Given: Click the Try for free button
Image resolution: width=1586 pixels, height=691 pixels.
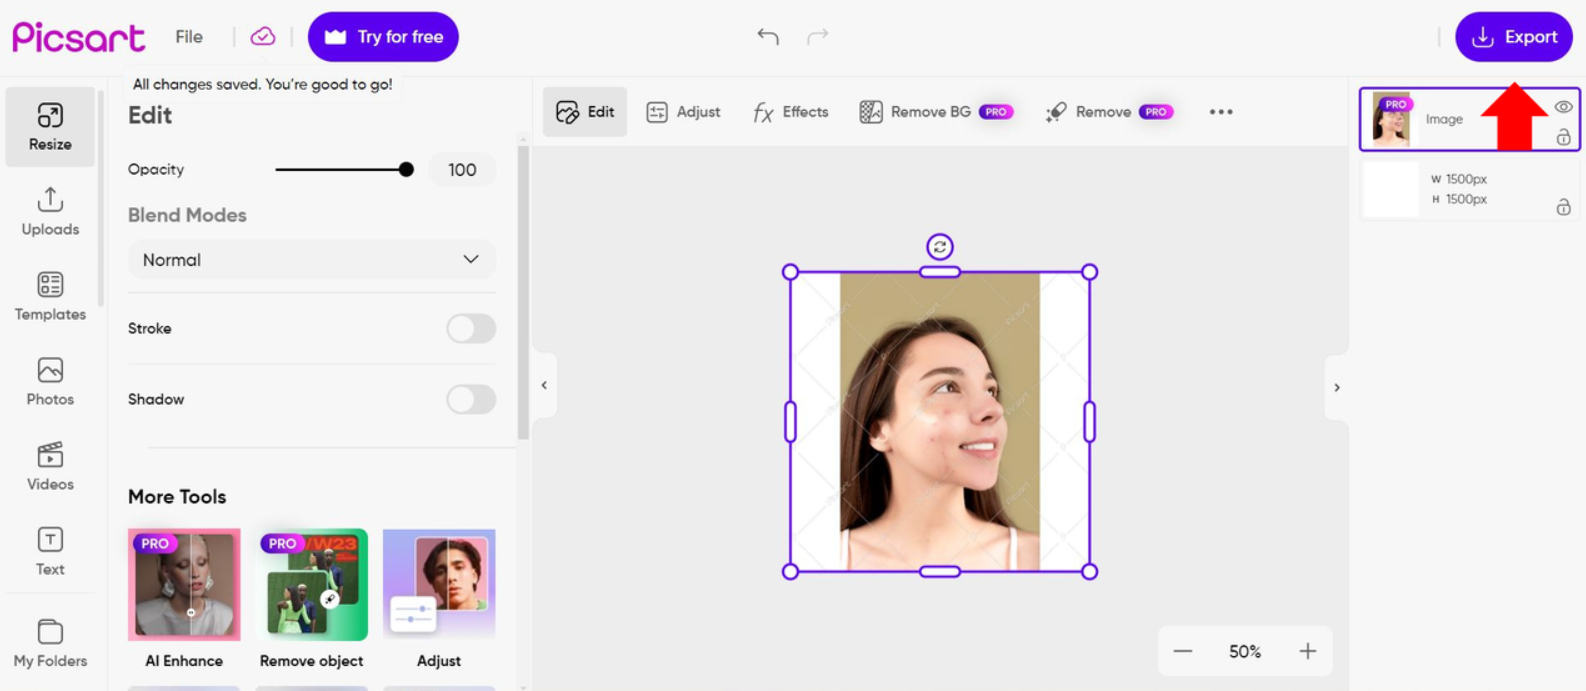Looking at the screenshot, I should tap(383, 37).
